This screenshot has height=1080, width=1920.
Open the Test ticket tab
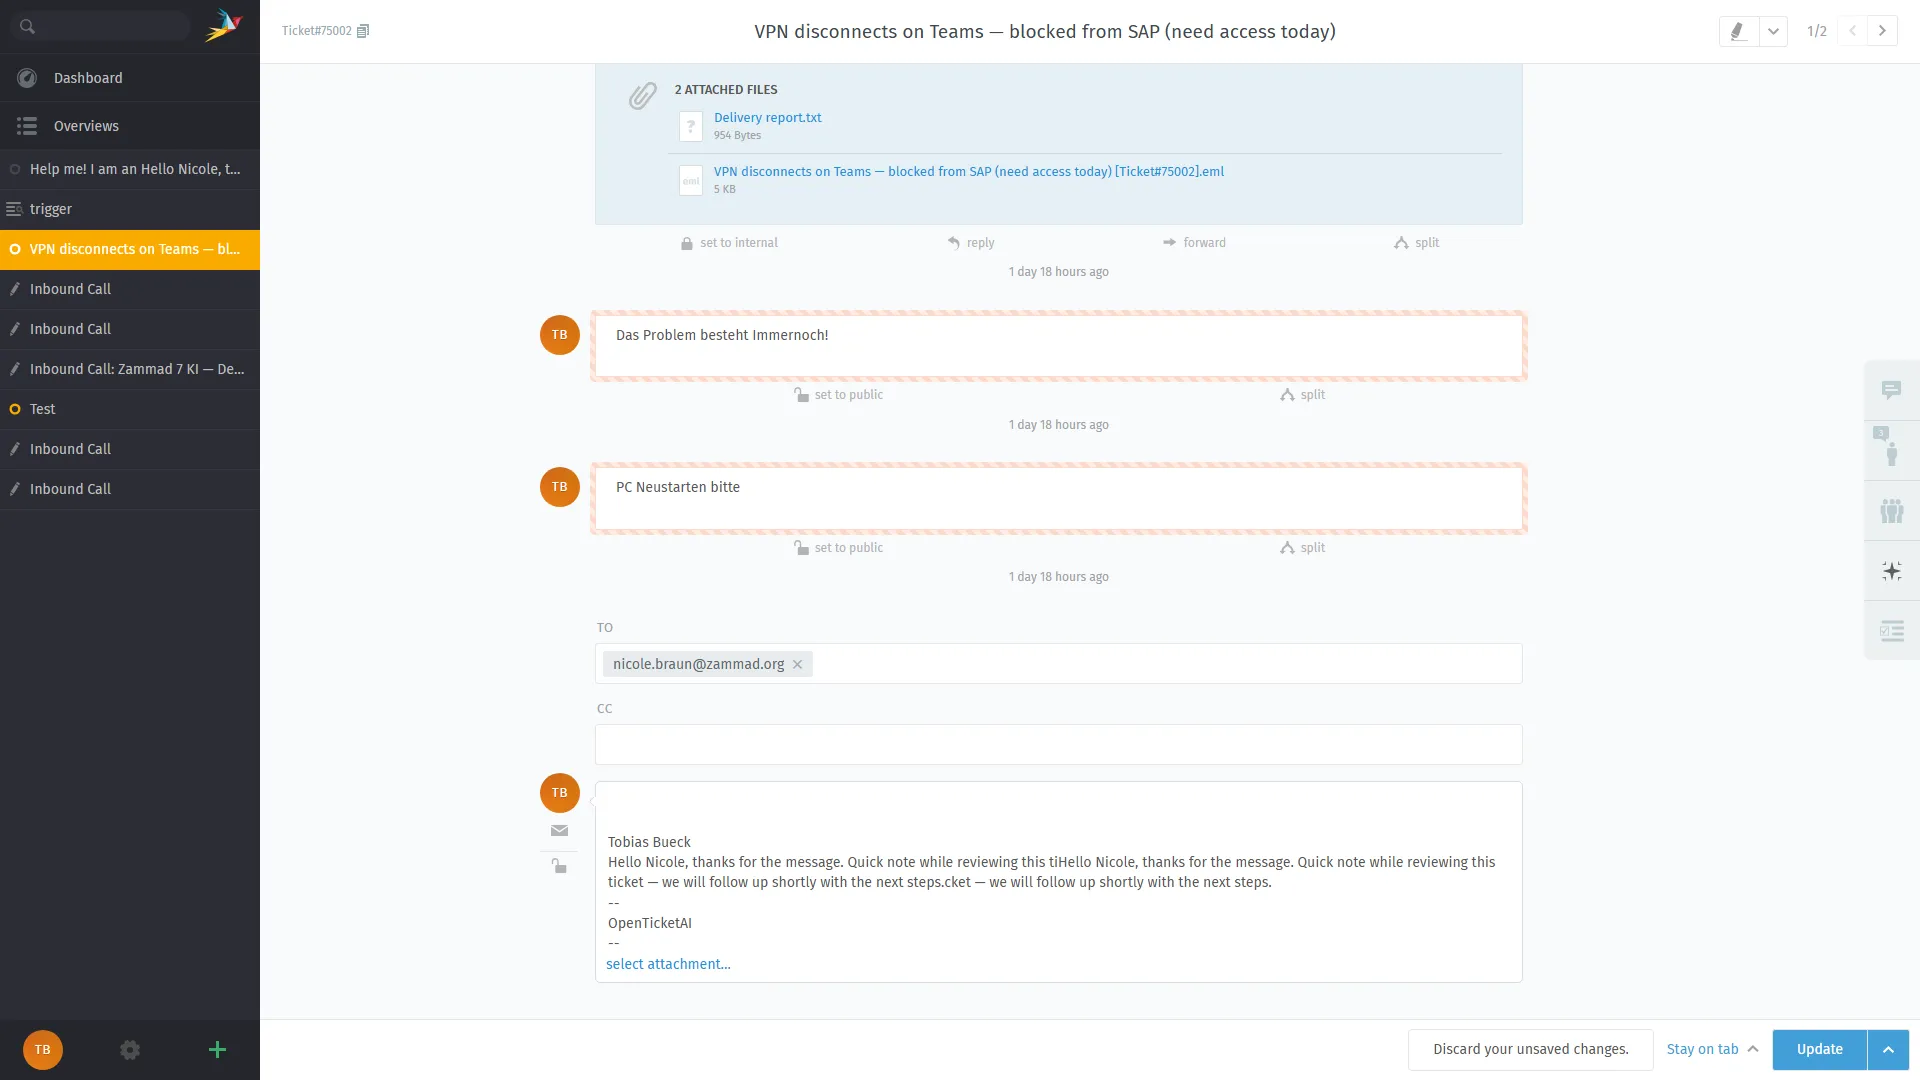tap(130, 409)
